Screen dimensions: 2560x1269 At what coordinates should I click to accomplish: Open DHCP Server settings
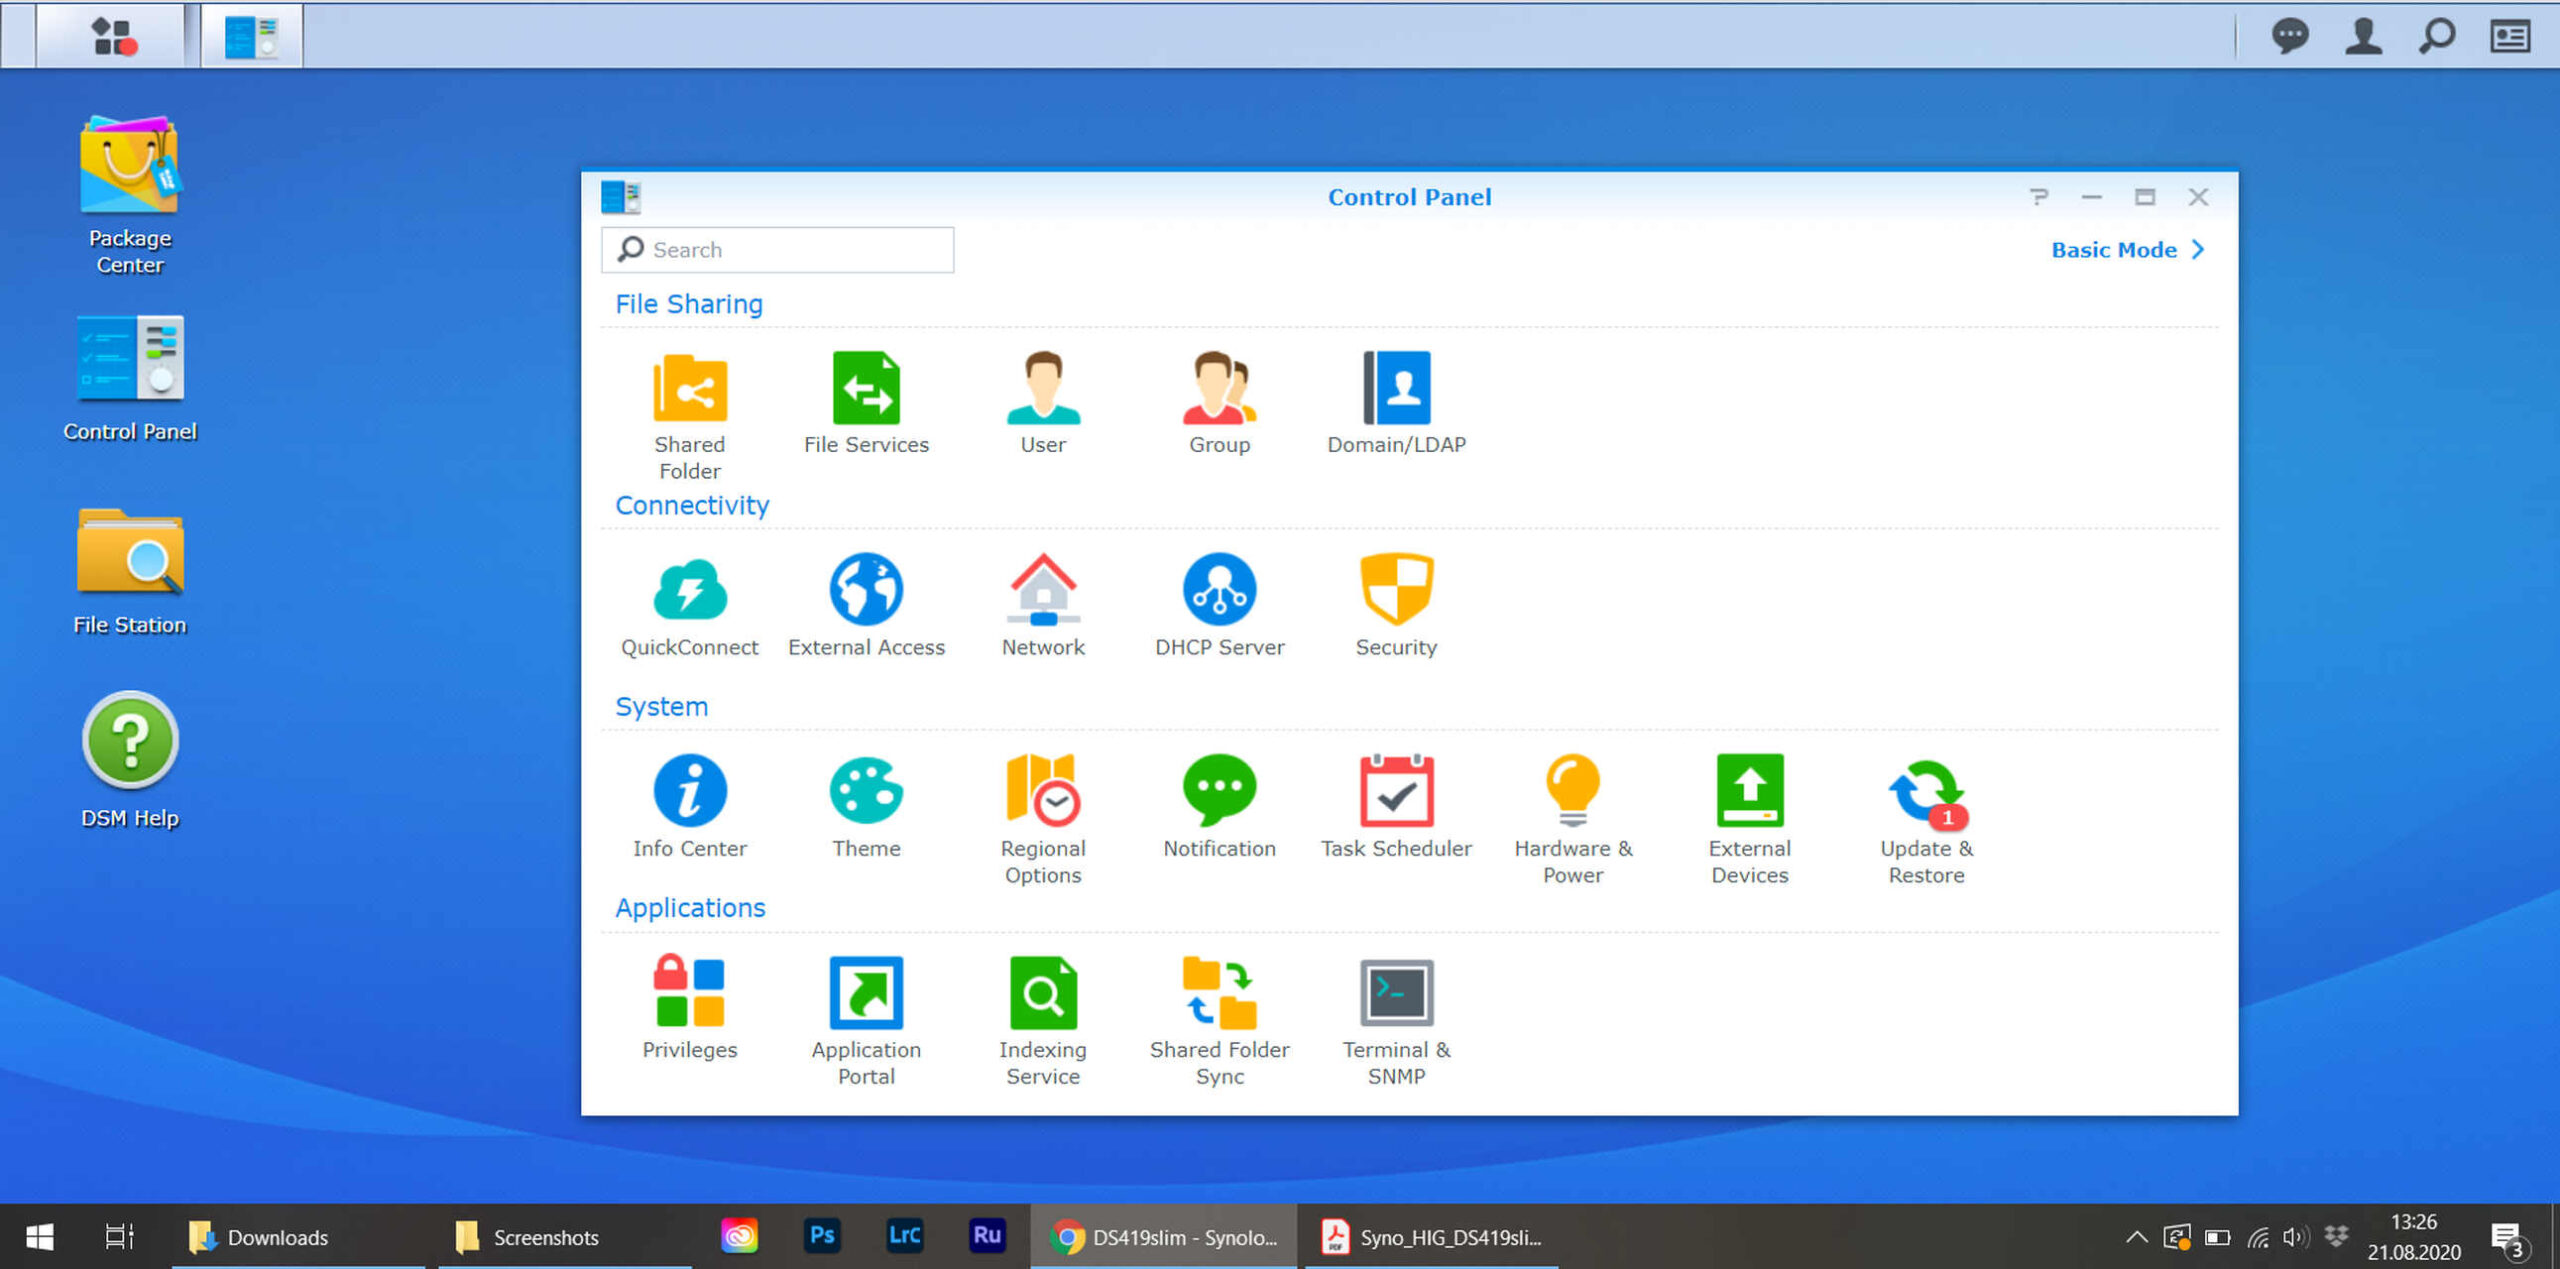1219,605
